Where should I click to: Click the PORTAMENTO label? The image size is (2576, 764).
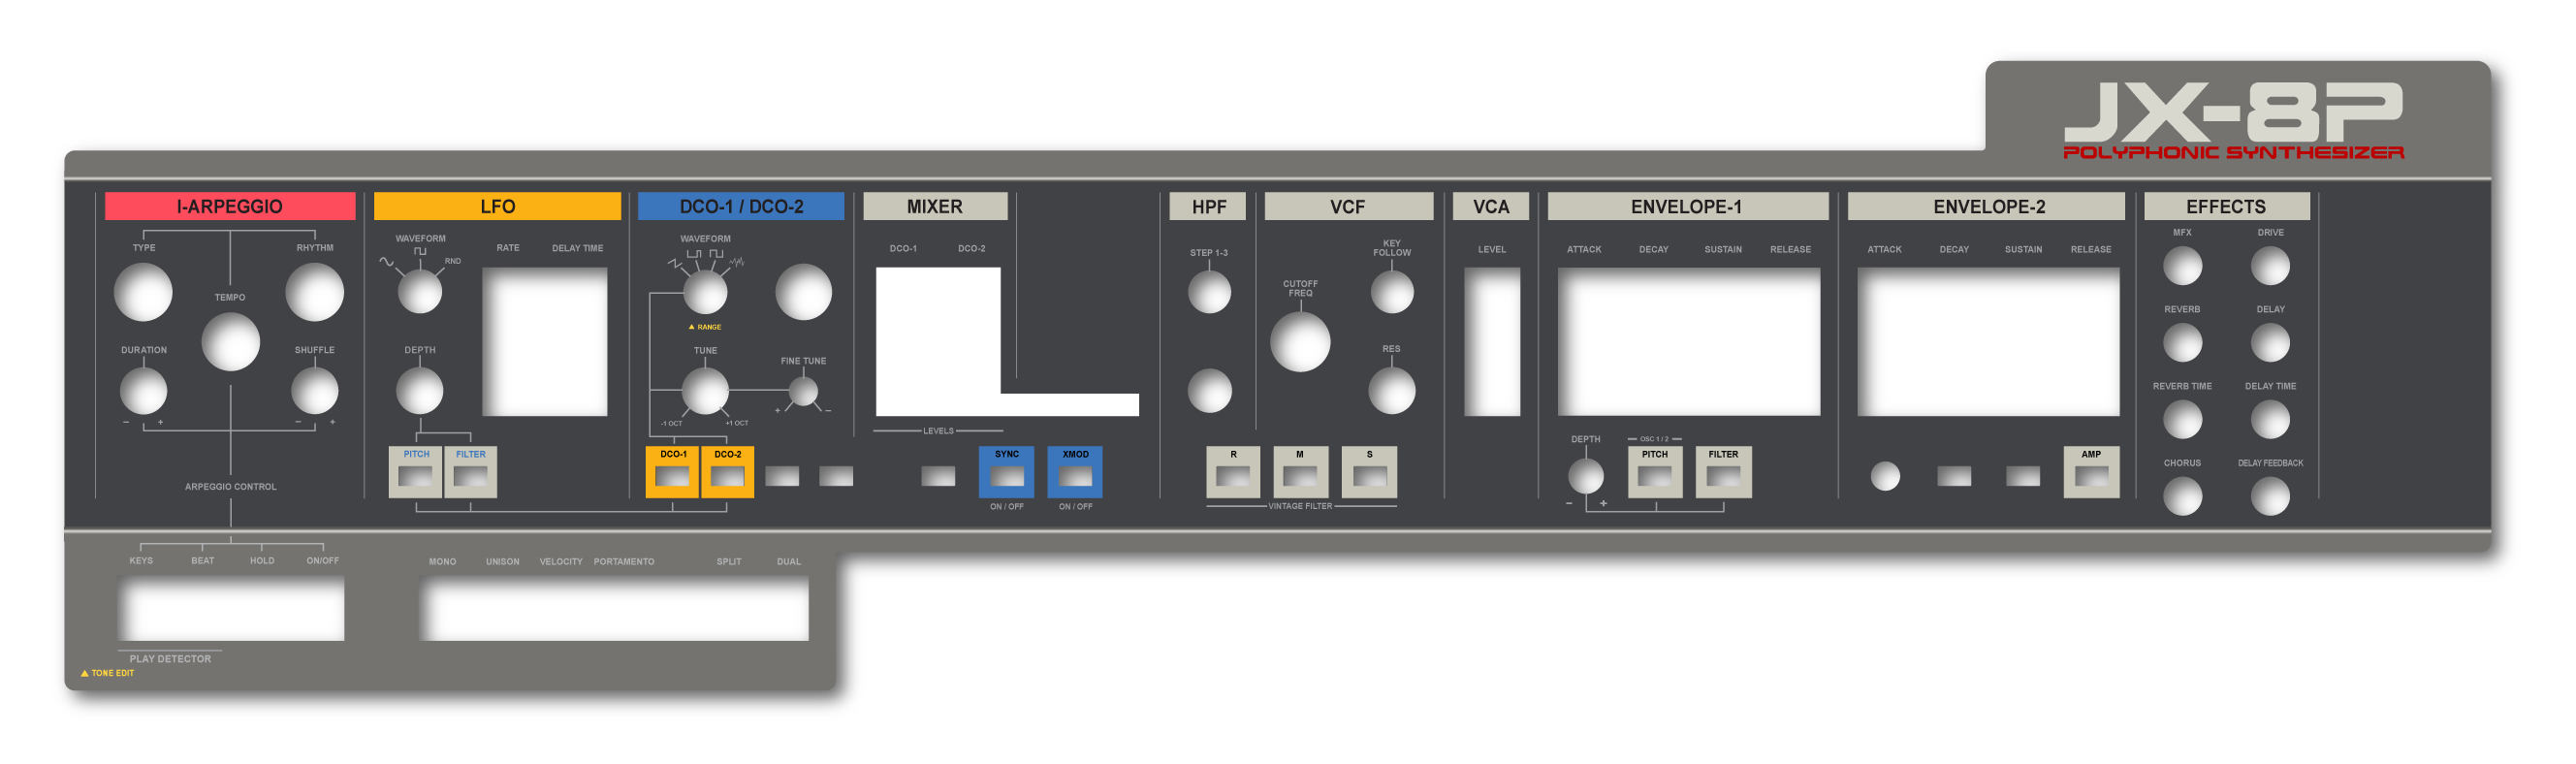click(x=624, y=562)
